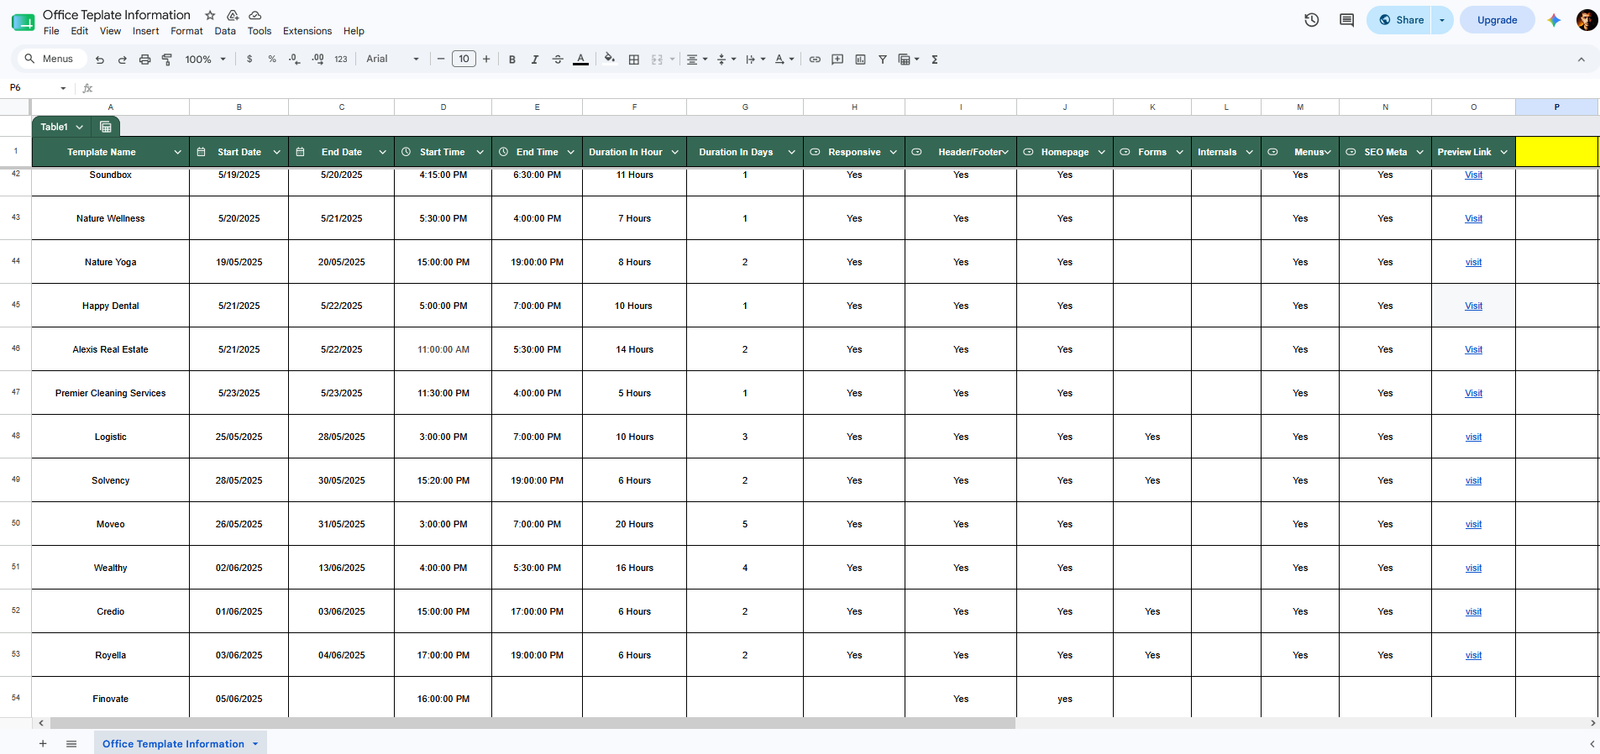This screenshot has width=1600, height=754.
Task: Open the number format 123 menu
Action: pos(341,59)
